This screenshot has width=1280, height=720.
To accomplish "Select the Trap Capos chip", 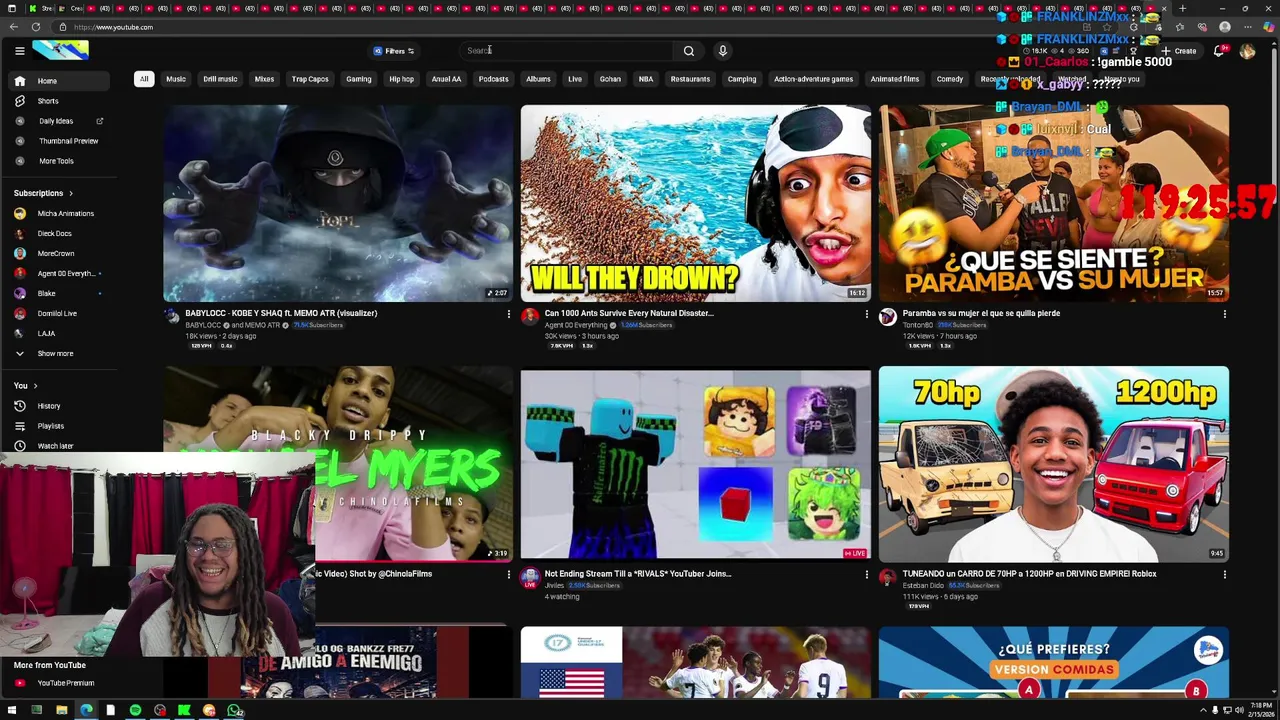I will click(x=310, y=79).
